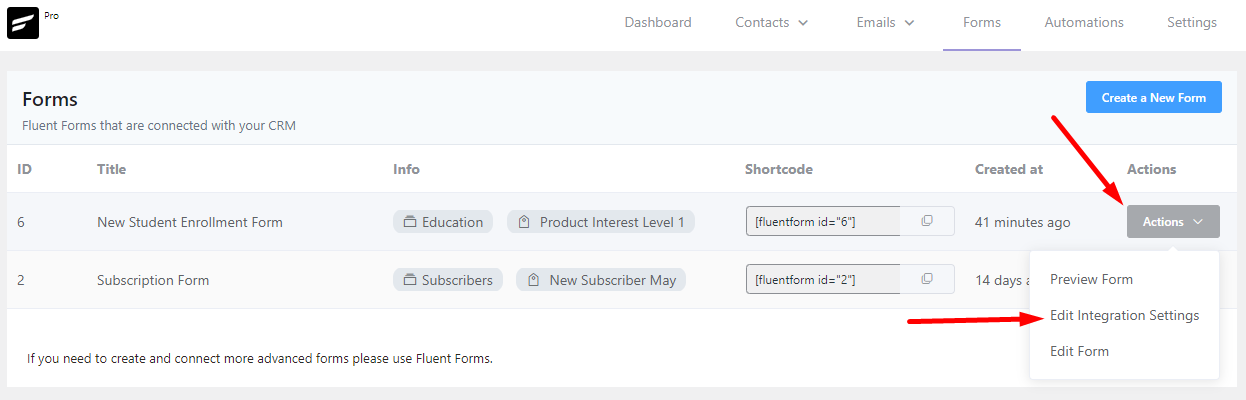1246x400 pixels.
Task: Go to the Dashboard tab
Action: coord(658,23)
